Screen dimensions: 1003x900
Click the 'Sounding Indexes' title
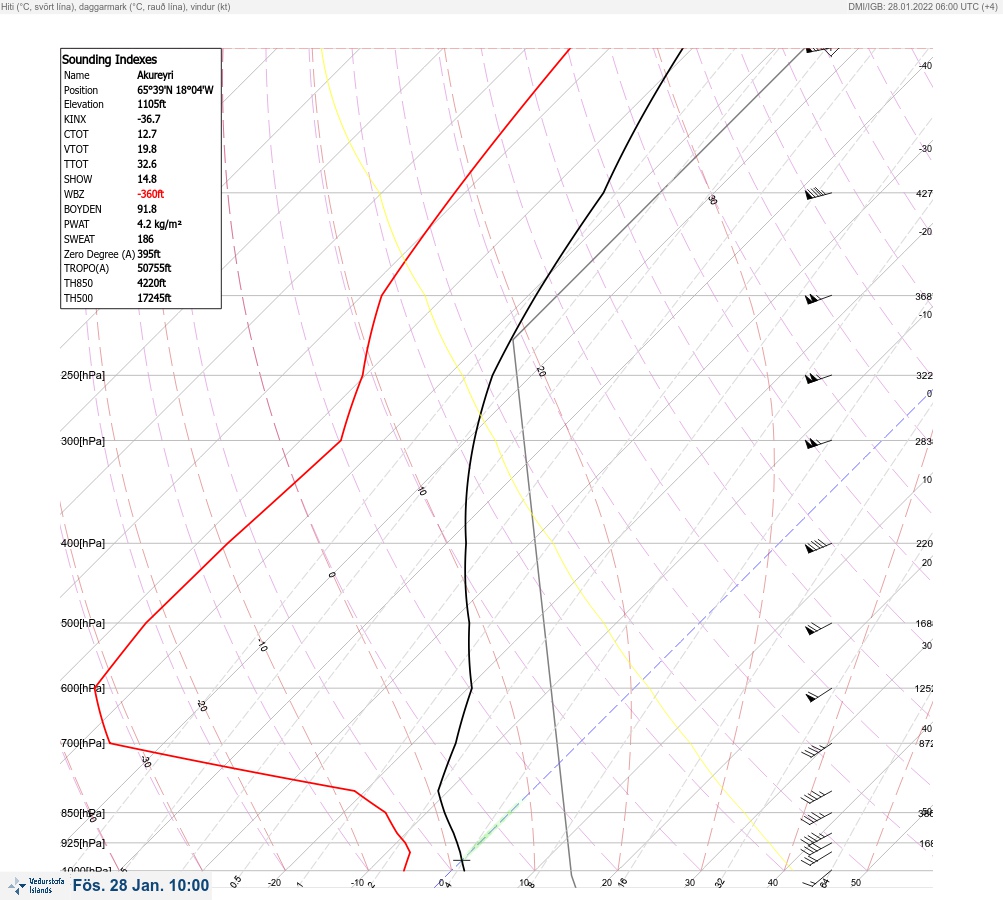pyautogui.click(x=109, y=59)
